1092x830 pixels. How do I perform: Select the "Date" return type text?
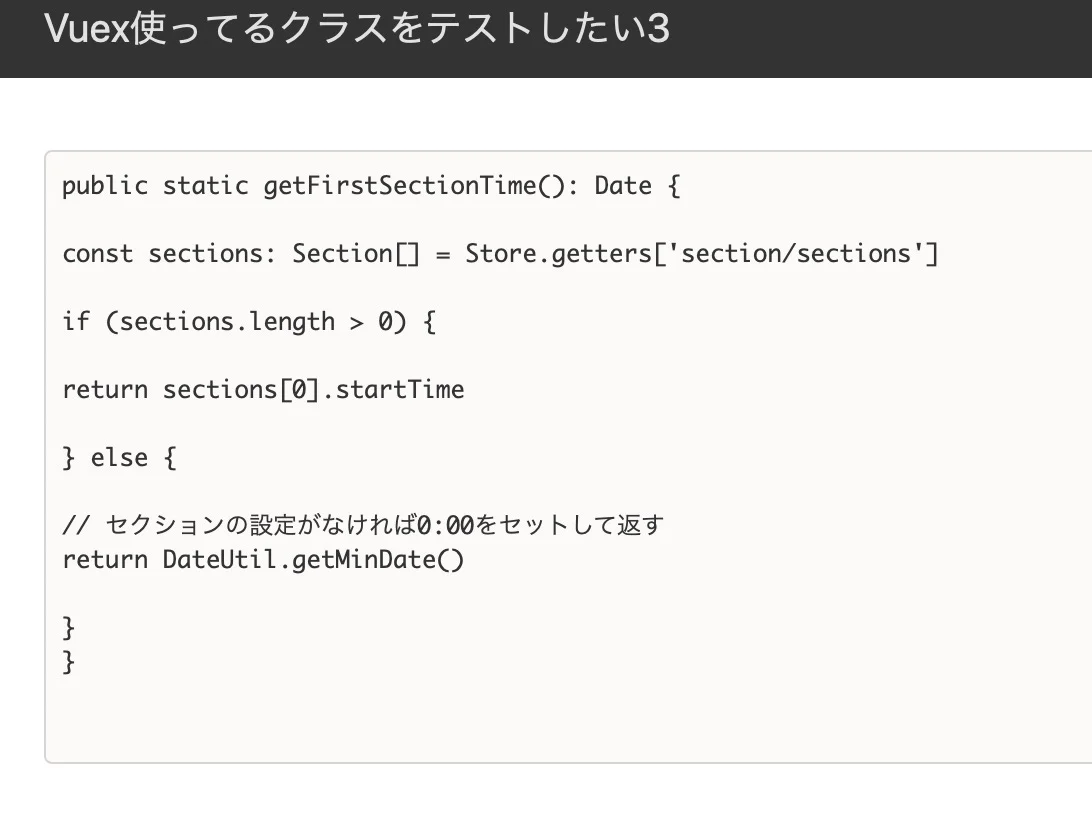click(623, 186)
